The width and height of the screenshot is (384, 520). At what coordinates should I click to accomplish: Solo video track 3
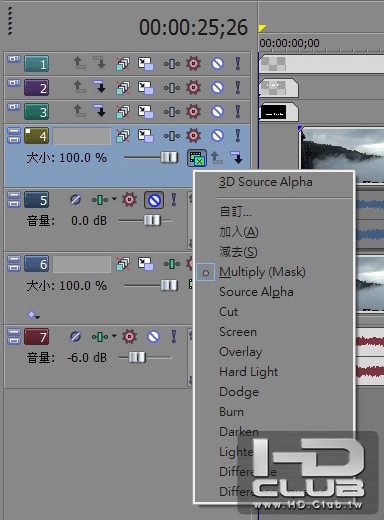coord(238,111)
